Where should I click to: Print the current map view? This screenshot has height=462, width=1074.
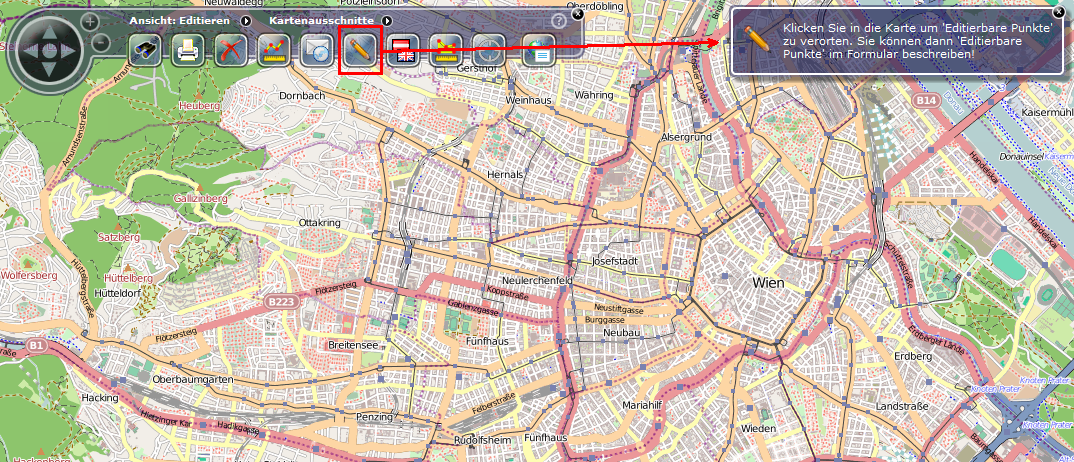click(188, 51)
